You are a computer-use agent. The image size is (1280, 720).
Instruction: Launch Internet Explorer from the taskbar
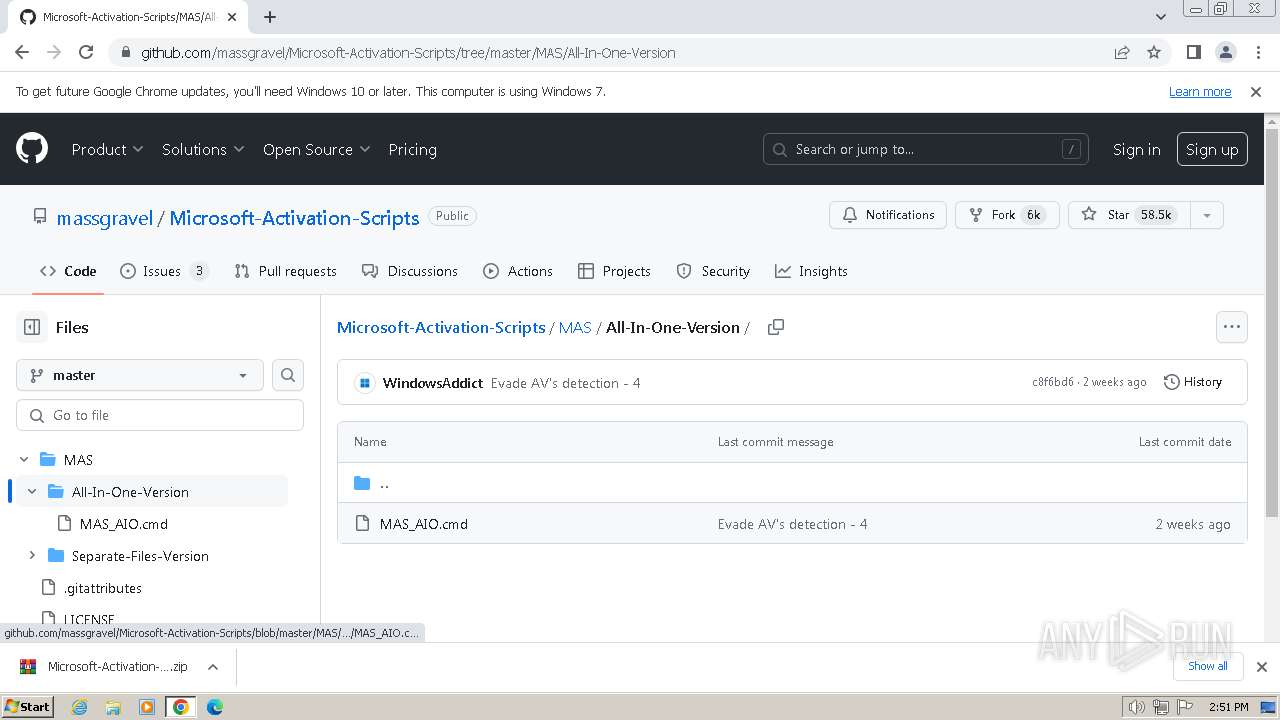tap(79, 707)
